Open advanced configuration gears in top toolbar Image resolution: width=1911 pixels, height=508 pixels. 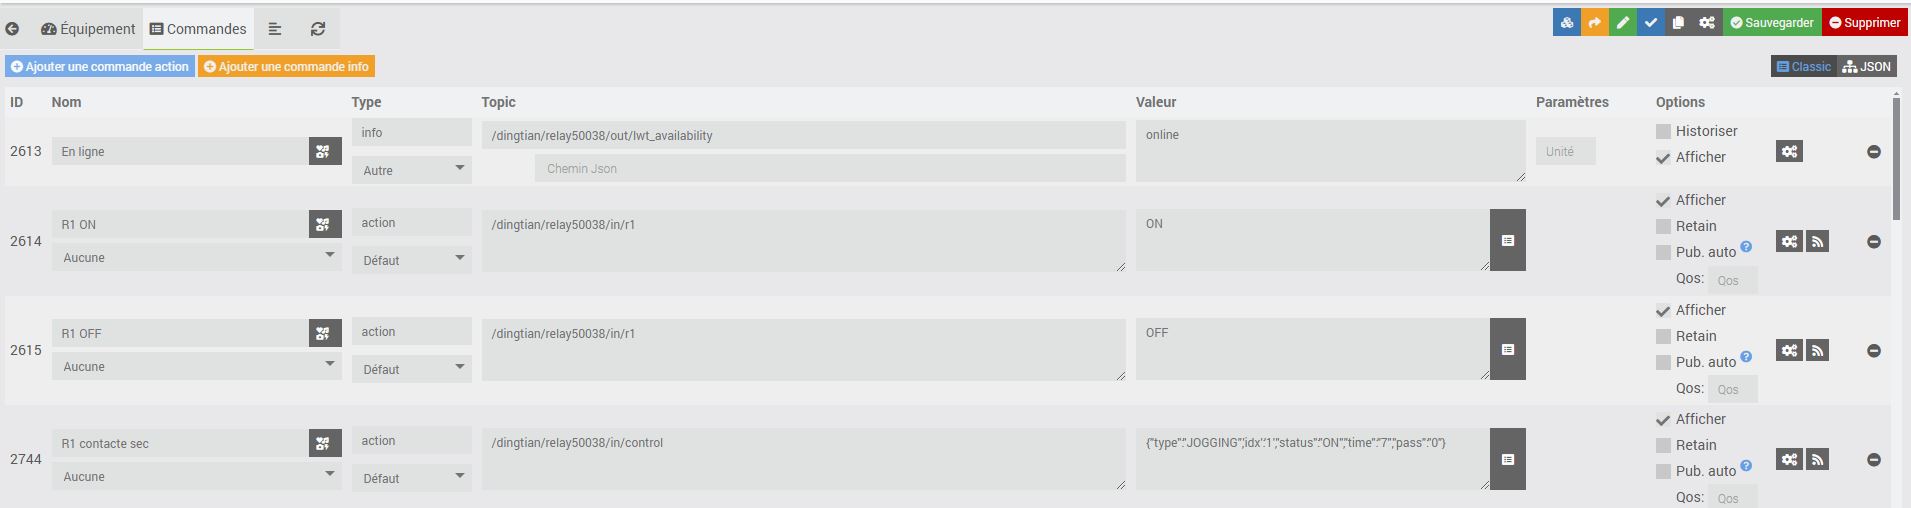tap(1707, 23)
